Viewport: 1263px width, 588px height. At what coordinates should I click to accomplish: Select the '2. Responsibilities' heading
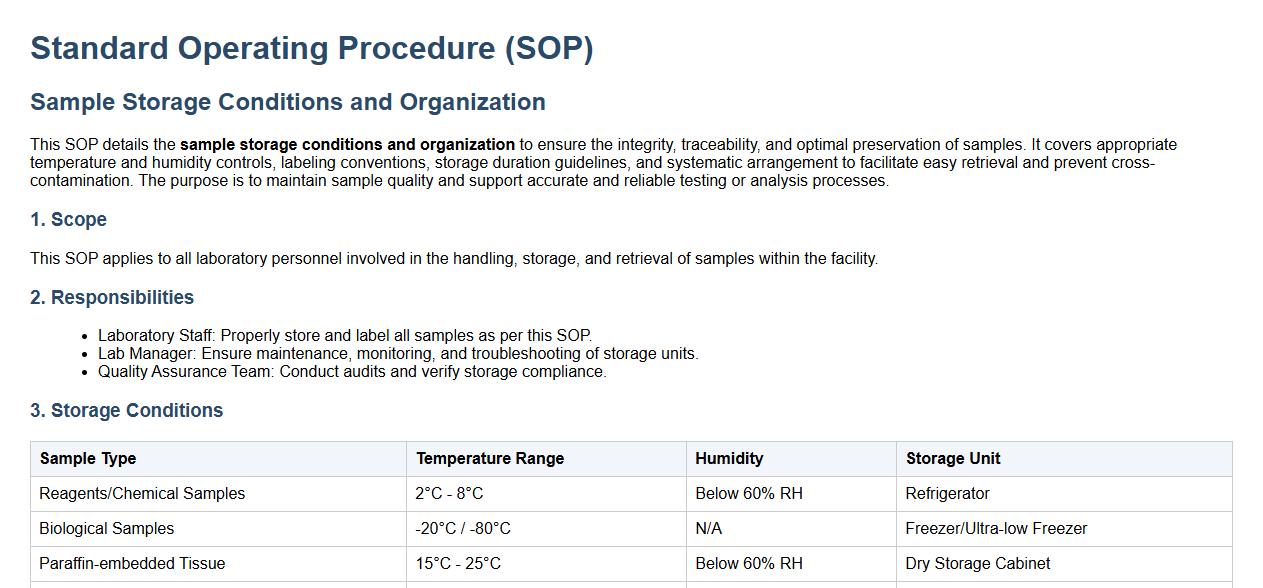[x=112, y=297]
